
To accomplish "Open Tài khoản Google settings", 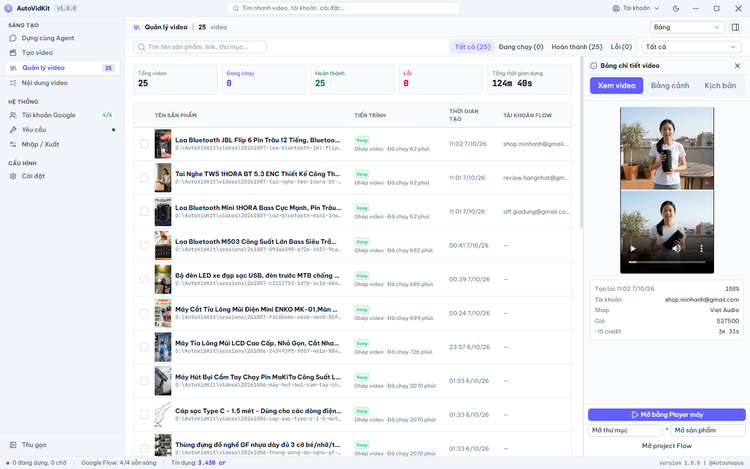I will pyautogui.click(x=62, y=115).
